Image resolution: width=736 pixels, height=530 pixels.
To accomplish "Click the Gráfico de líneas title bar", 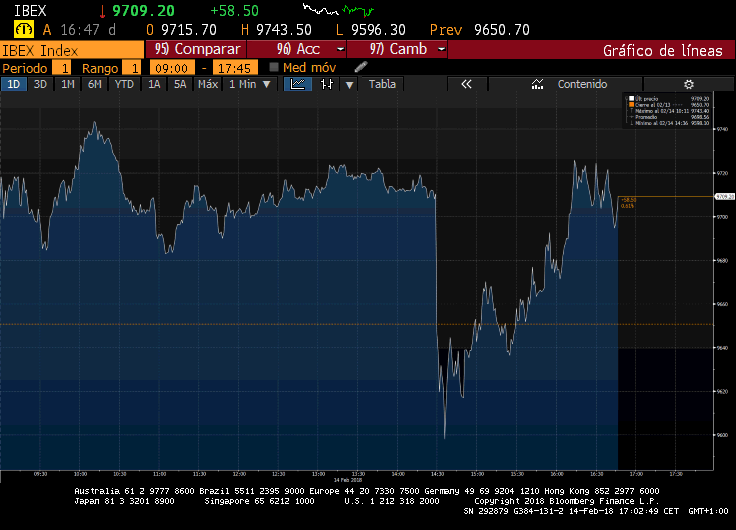I will click(x=591, y=50).
